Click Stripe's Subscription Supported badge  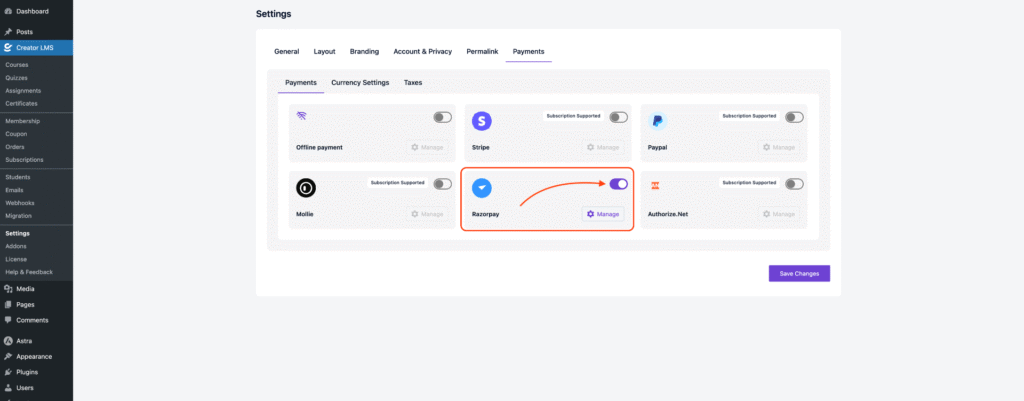[x=573, y=116]
